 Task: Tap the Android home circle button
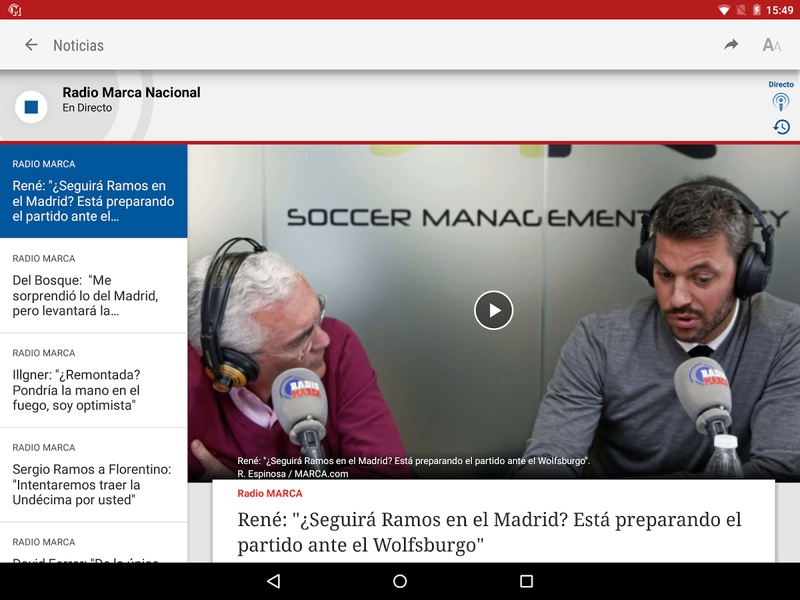[x=400, y=581]
